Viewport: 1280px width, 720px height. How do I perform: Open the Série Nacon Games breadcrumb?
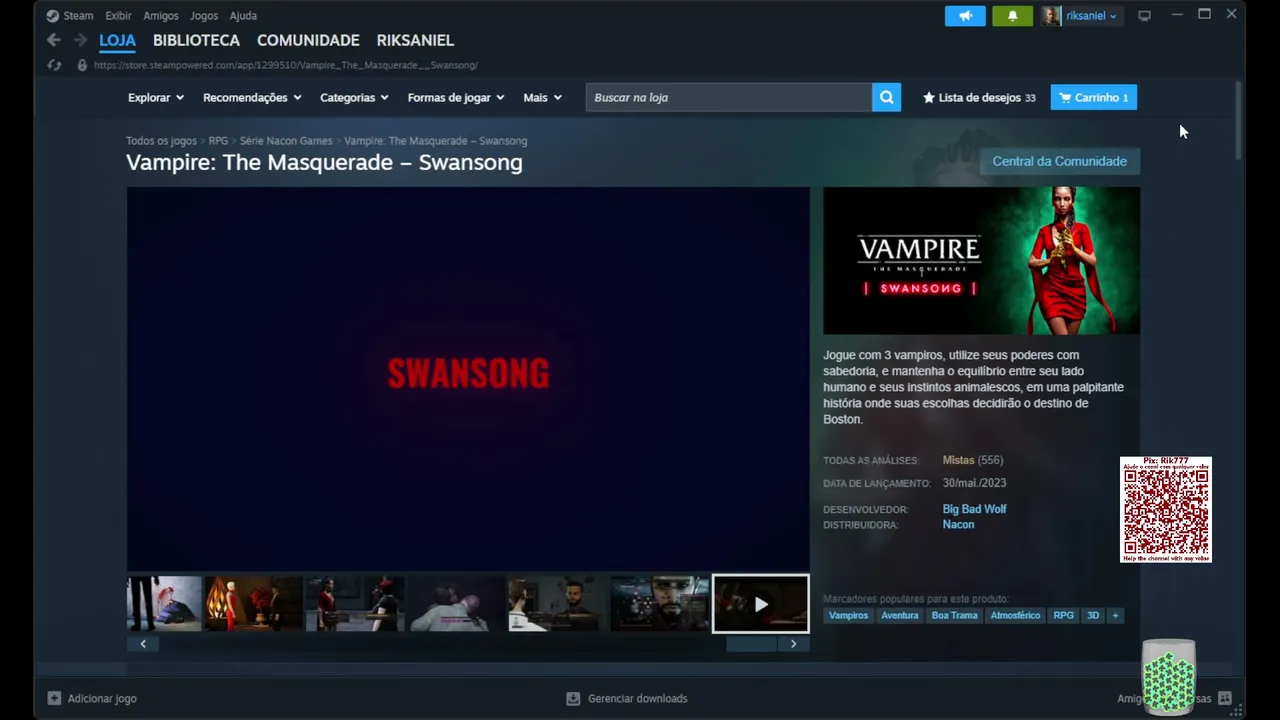click(286, 141)
